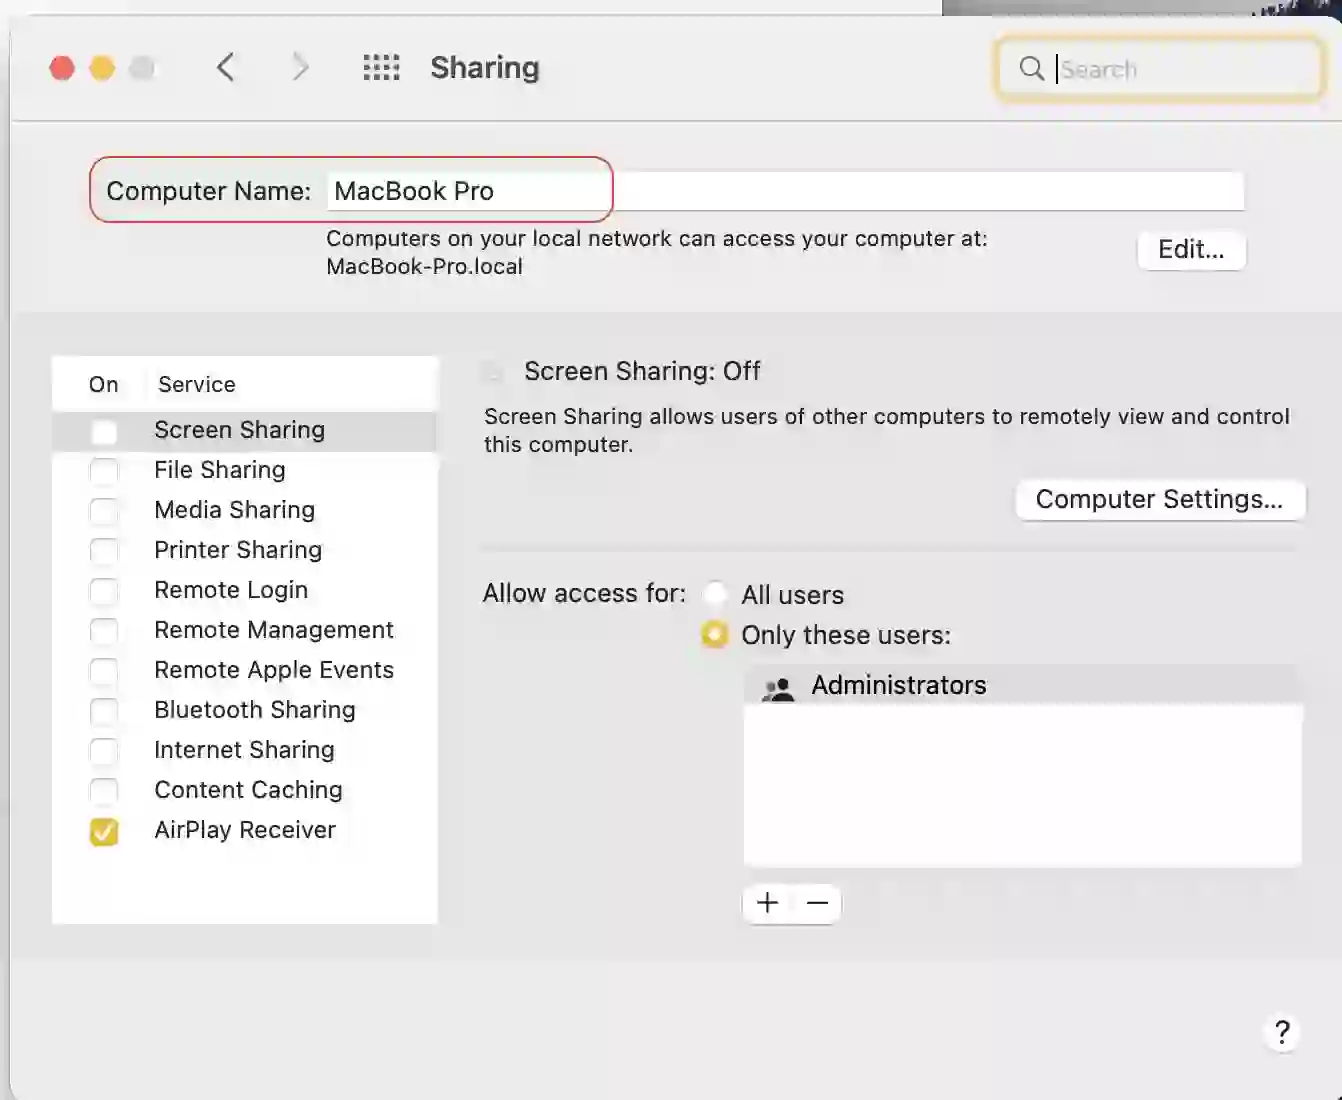Select the Content Caching service row
This screenshot has width=1342, height=1100.
pyautogui.click(x=245, y=790)
